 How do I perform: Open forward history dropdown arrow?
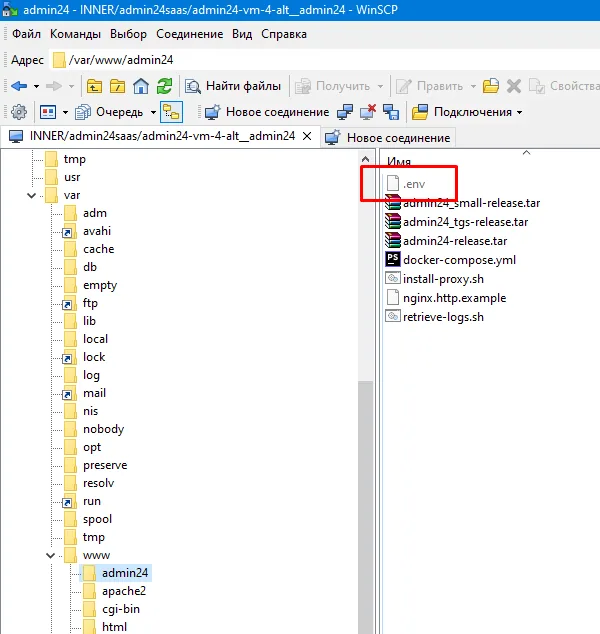pyautogui.click(x=71, y=86)
